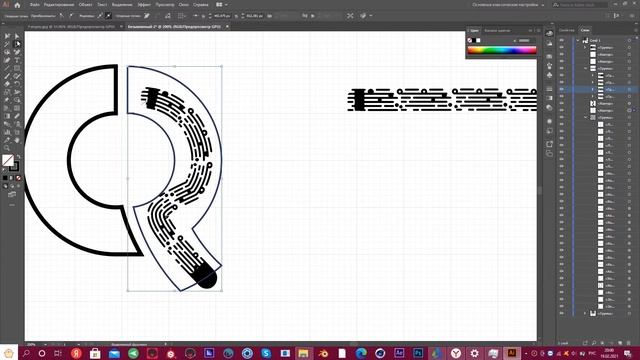Open the Редактирование menu
640x360 pixels.
click(59, 5)
